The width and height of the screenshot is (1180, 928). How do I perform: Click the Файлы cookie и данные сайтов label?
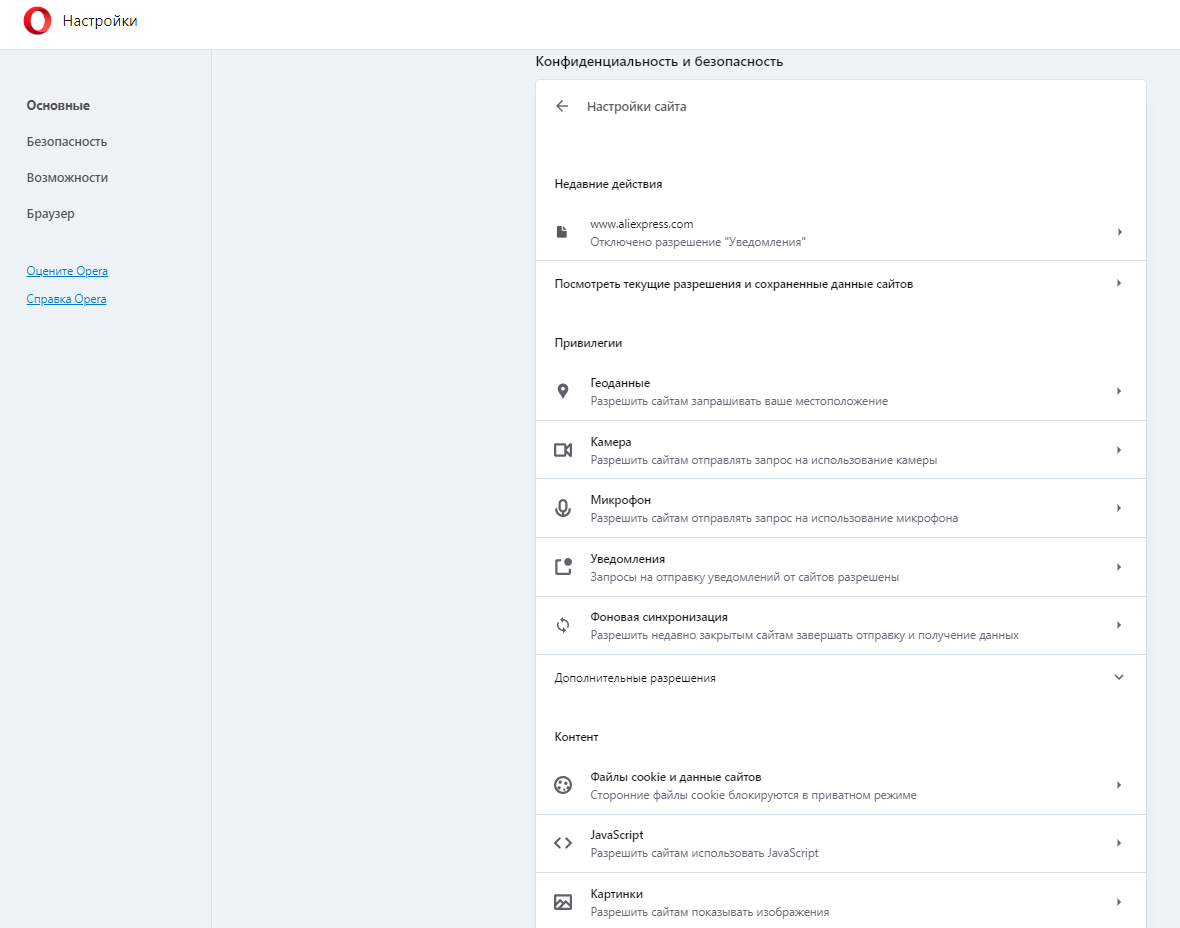click(676, 777)
